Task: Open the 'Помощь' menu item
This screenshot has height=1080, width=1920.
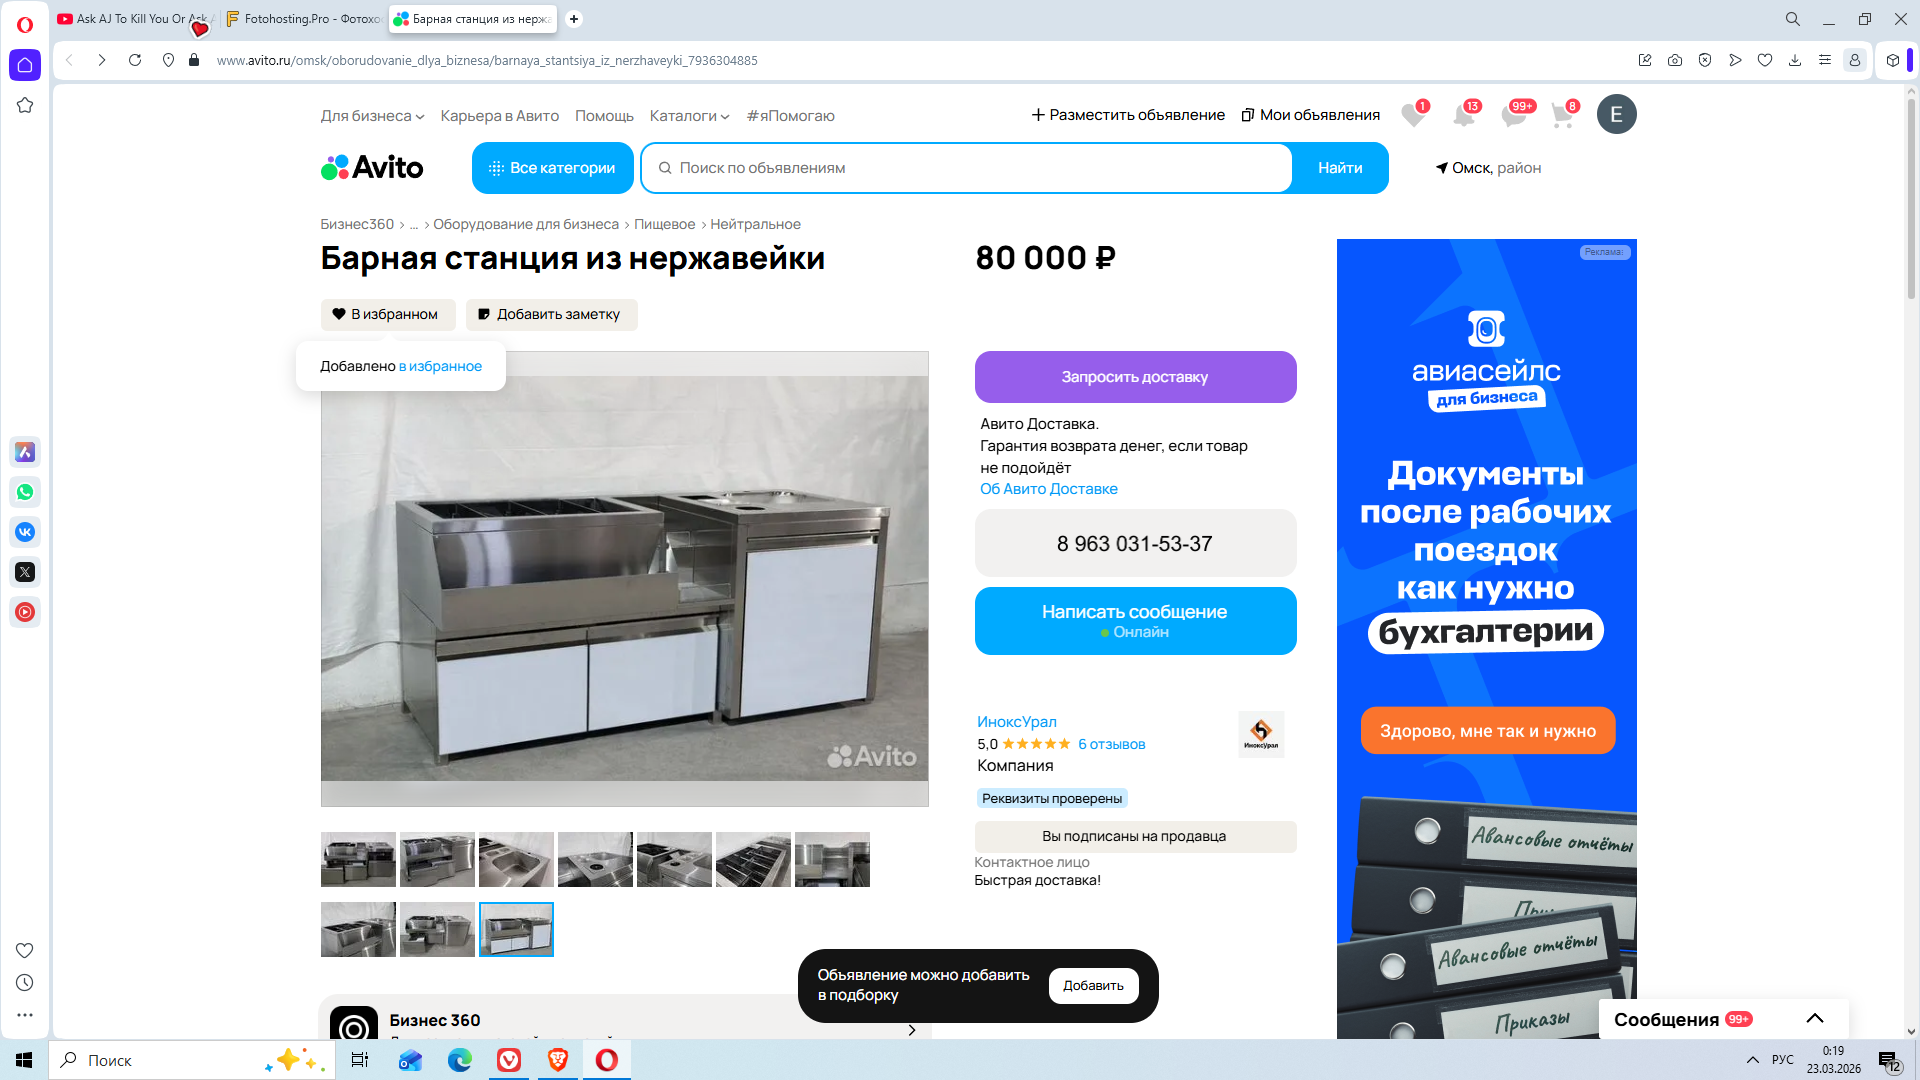Action: tap(604, 116)
